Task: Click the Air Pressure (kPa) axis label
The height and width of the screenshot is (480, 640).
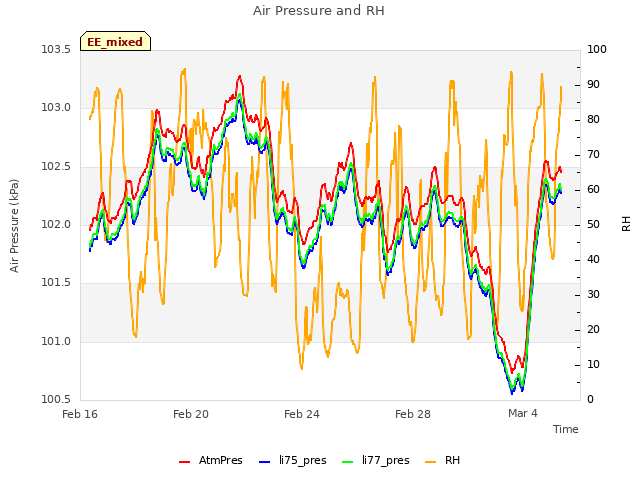Action: coord(14,225)
